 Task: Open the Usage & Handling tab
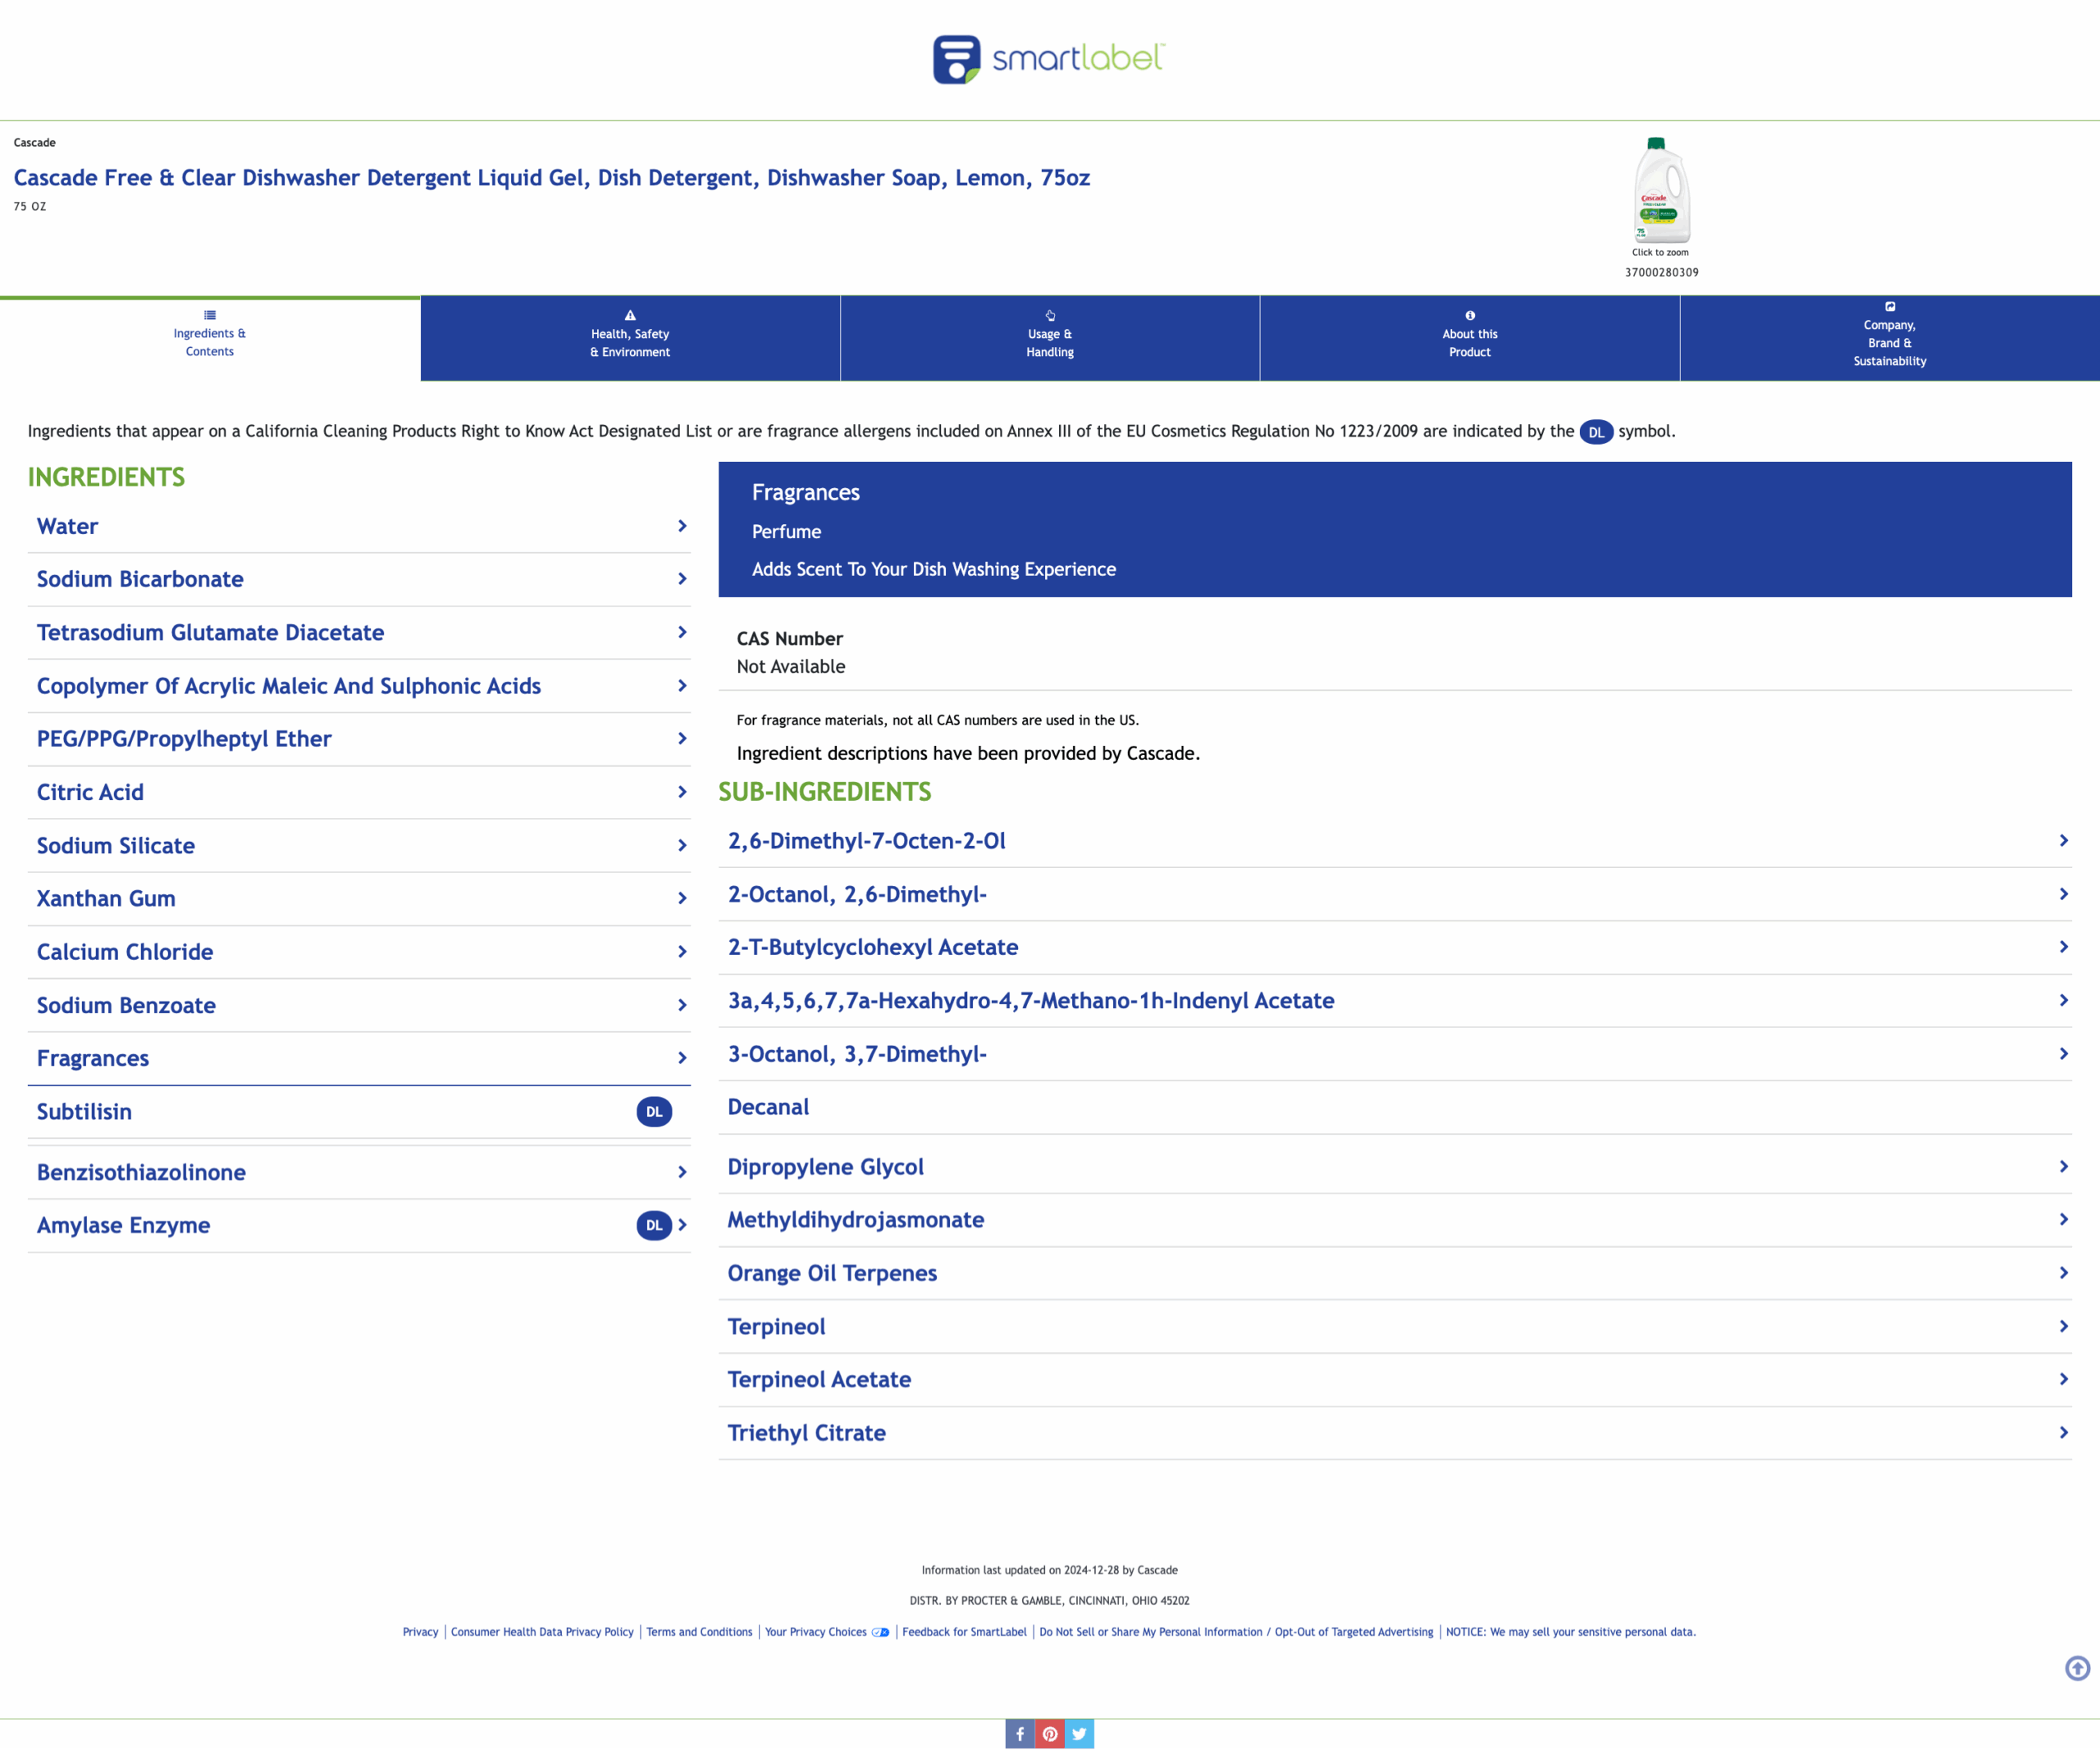coord(1049,338)
